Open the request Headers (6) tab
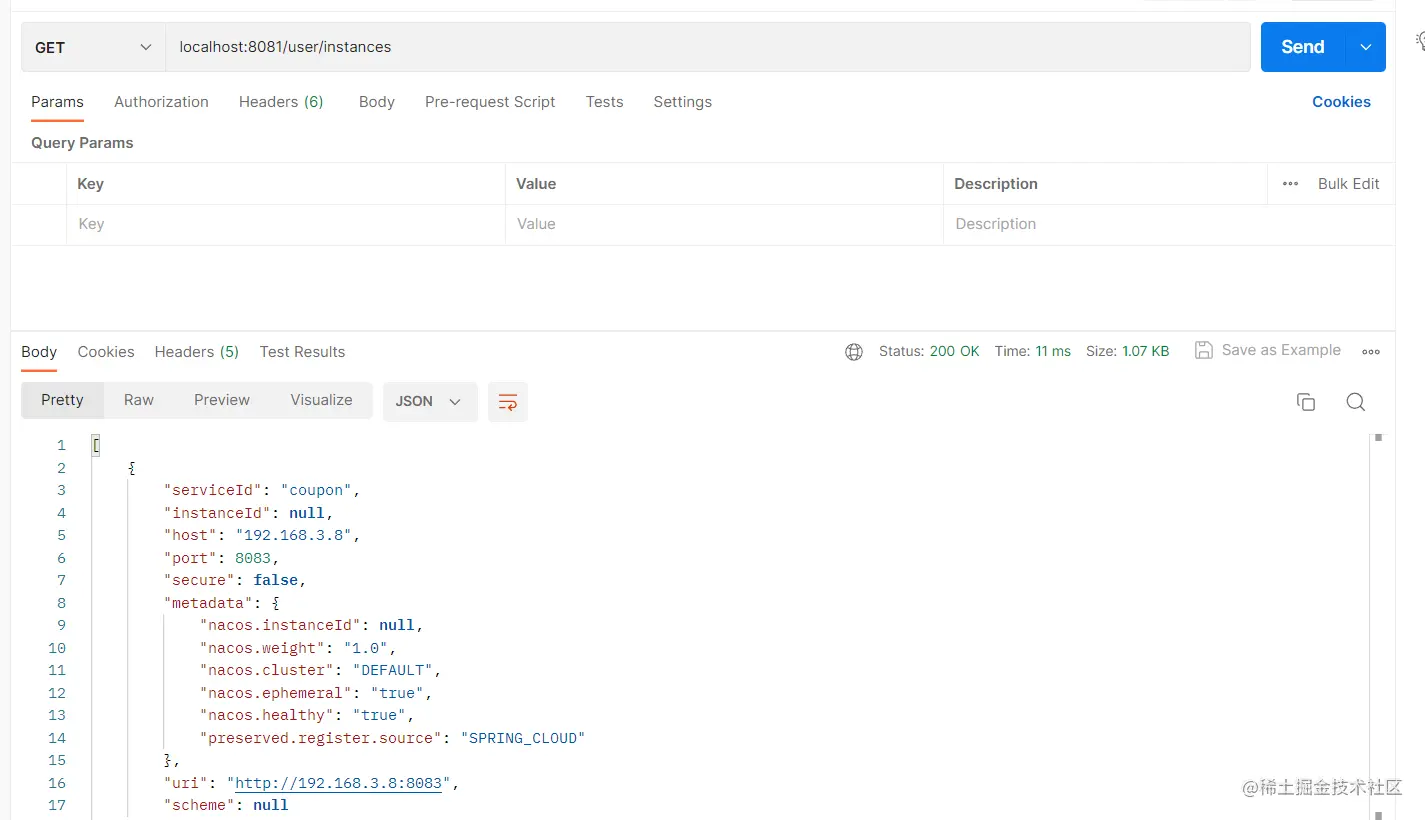Viewport: 1425px width, 820px height. tap(281, 102)
